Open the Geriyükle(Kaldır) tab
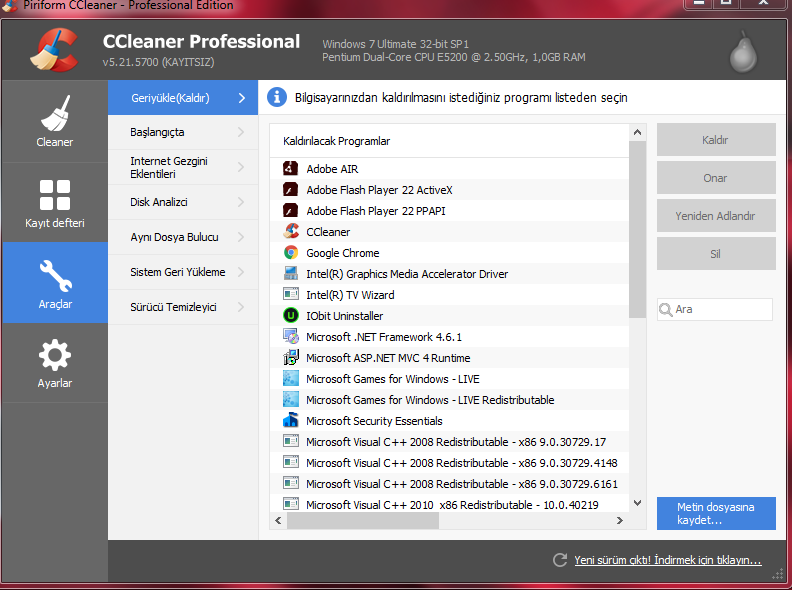792x590 pixels. 183,97
